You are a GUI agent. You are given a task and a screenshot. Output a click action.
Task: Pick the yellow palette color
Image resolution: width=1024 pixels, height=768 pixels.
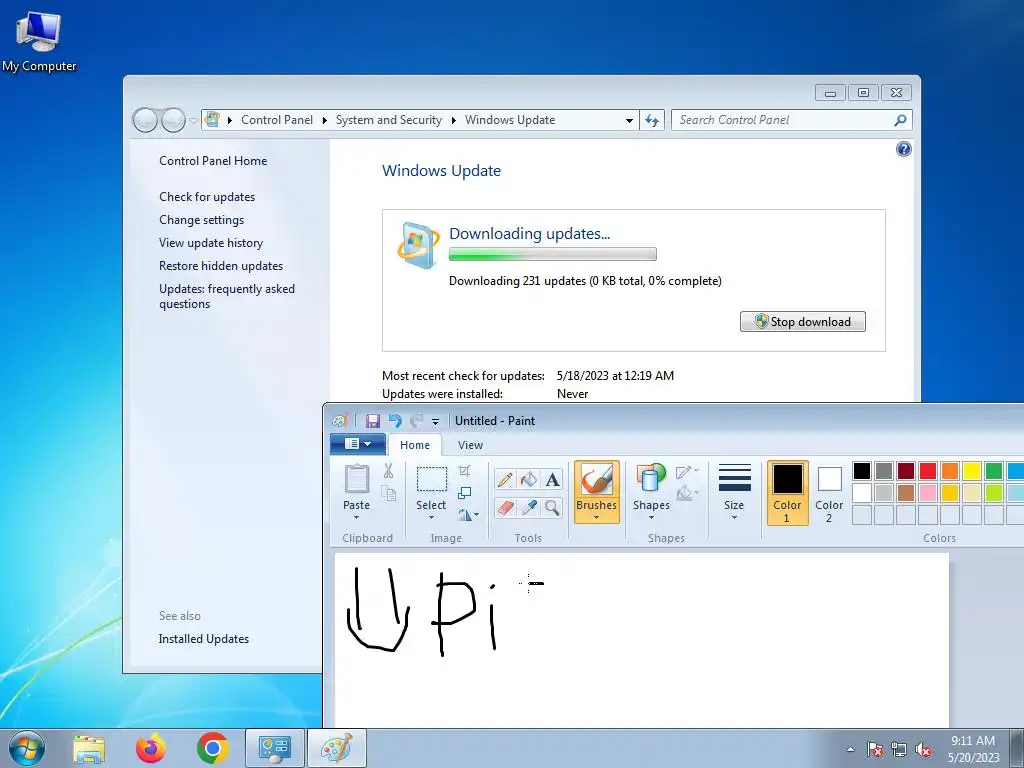[972, 470]
